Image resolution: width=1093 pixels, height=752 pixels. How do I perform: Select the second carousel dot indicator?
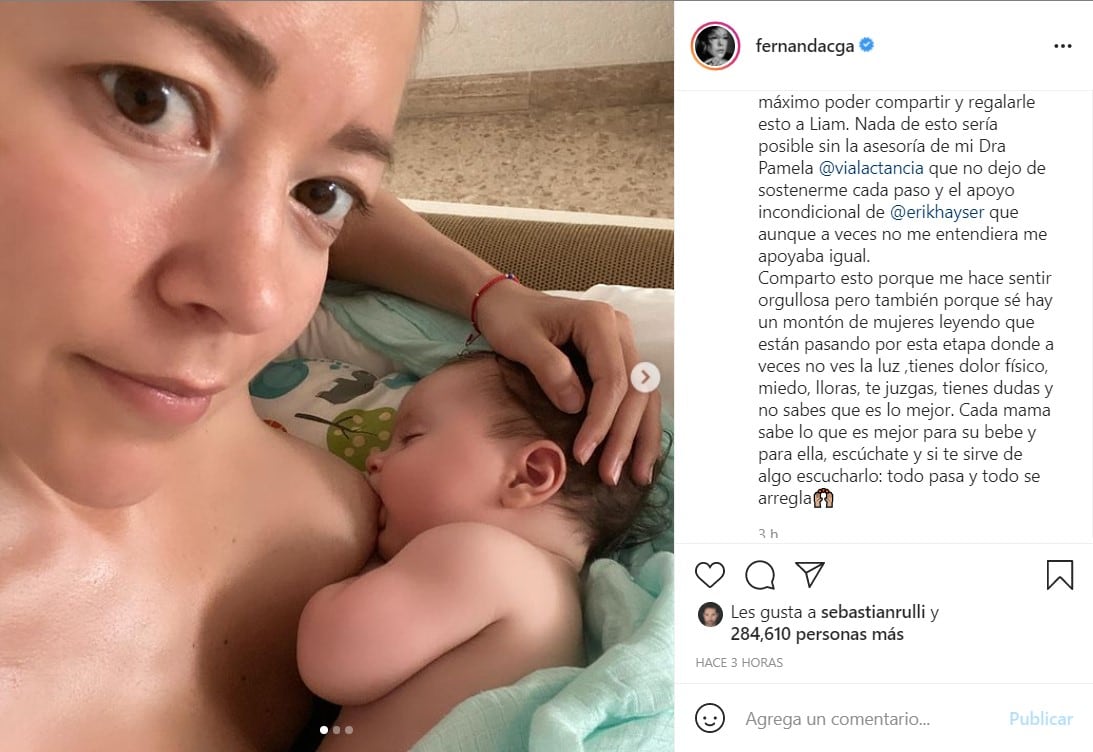337,730
